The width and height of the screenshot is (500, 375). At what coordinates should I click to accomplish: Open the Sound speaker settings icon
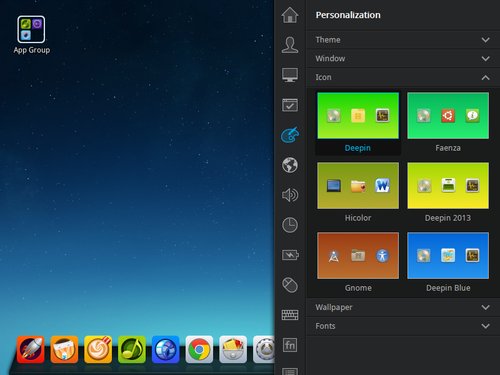click(290, 195)
